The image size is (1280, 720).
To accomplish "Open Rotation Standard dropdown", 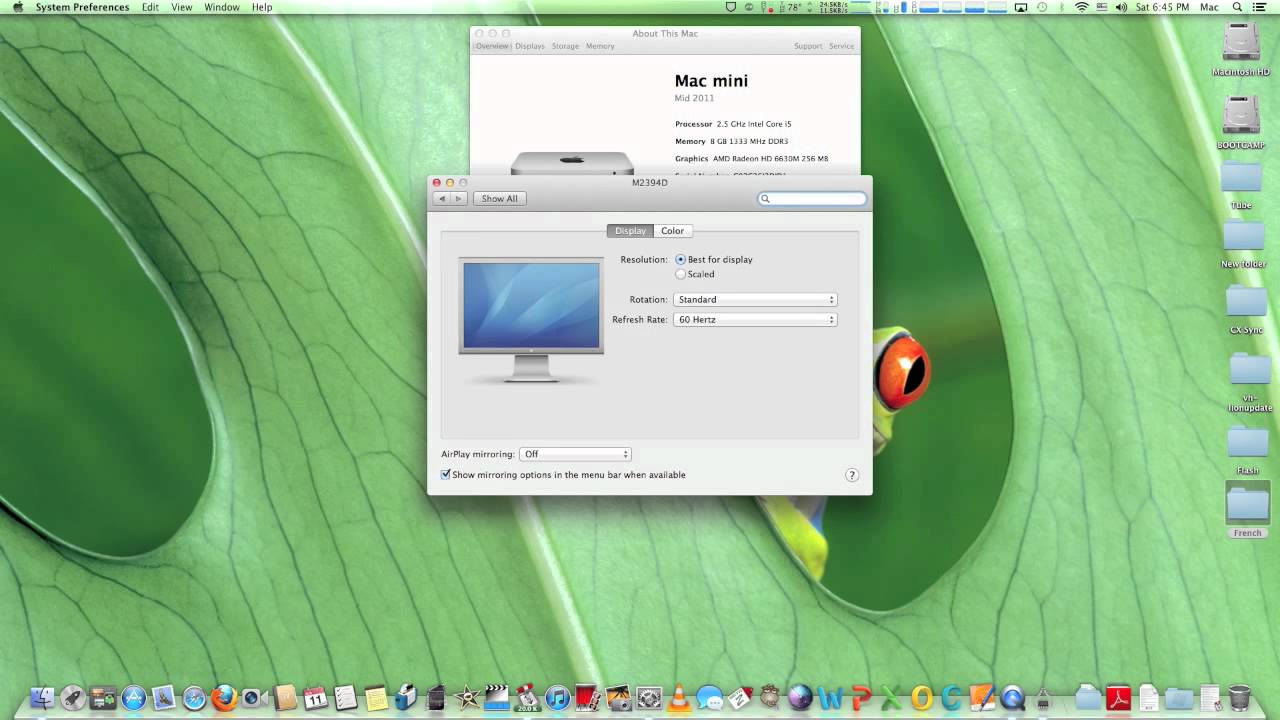I will click(x=755, y=300).
